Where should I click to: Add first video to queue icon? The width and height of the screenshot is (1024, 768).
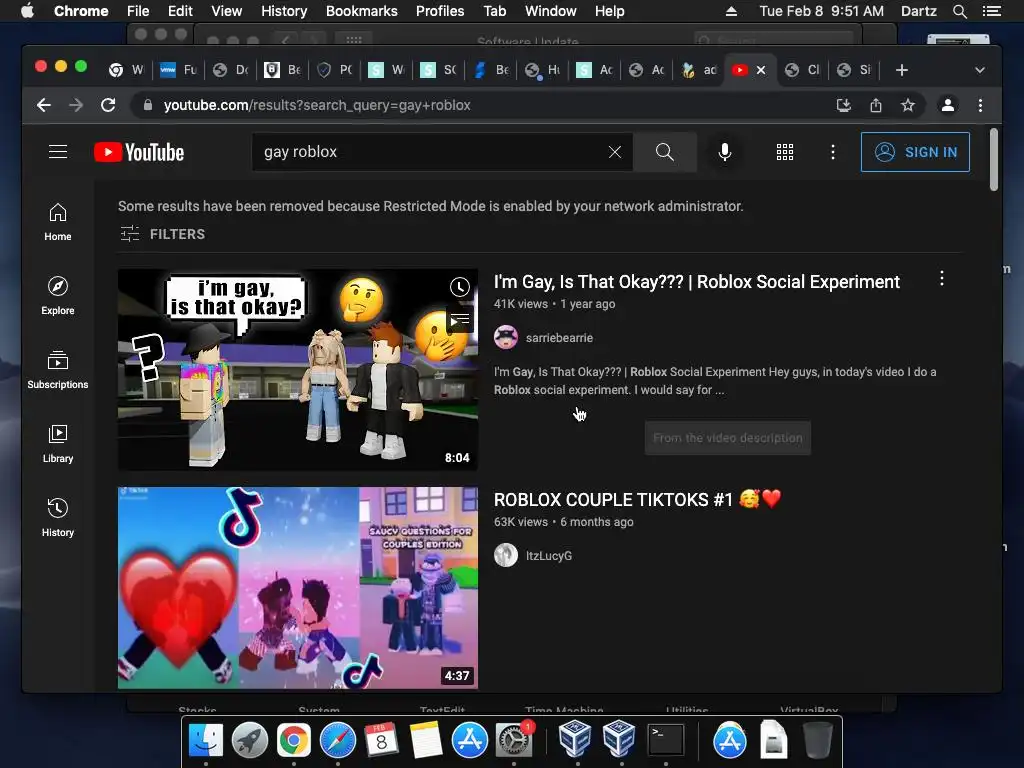pos(460,321)
